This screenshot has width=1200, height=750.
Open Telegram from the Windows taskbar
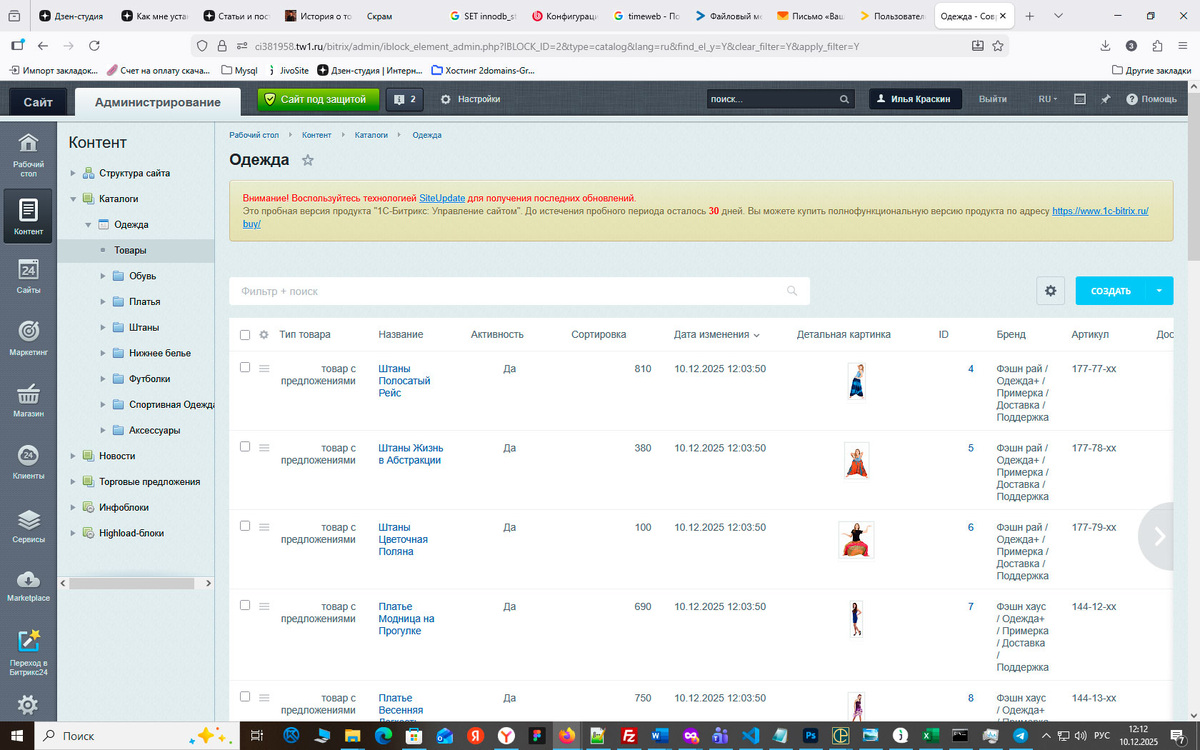[x=1019, y=735]
